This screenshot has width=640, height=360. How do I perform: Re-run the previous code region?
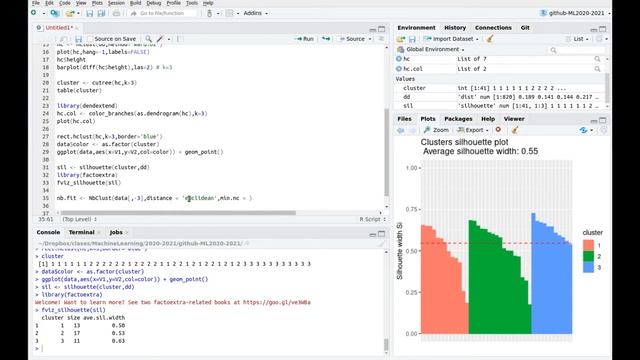326,39
